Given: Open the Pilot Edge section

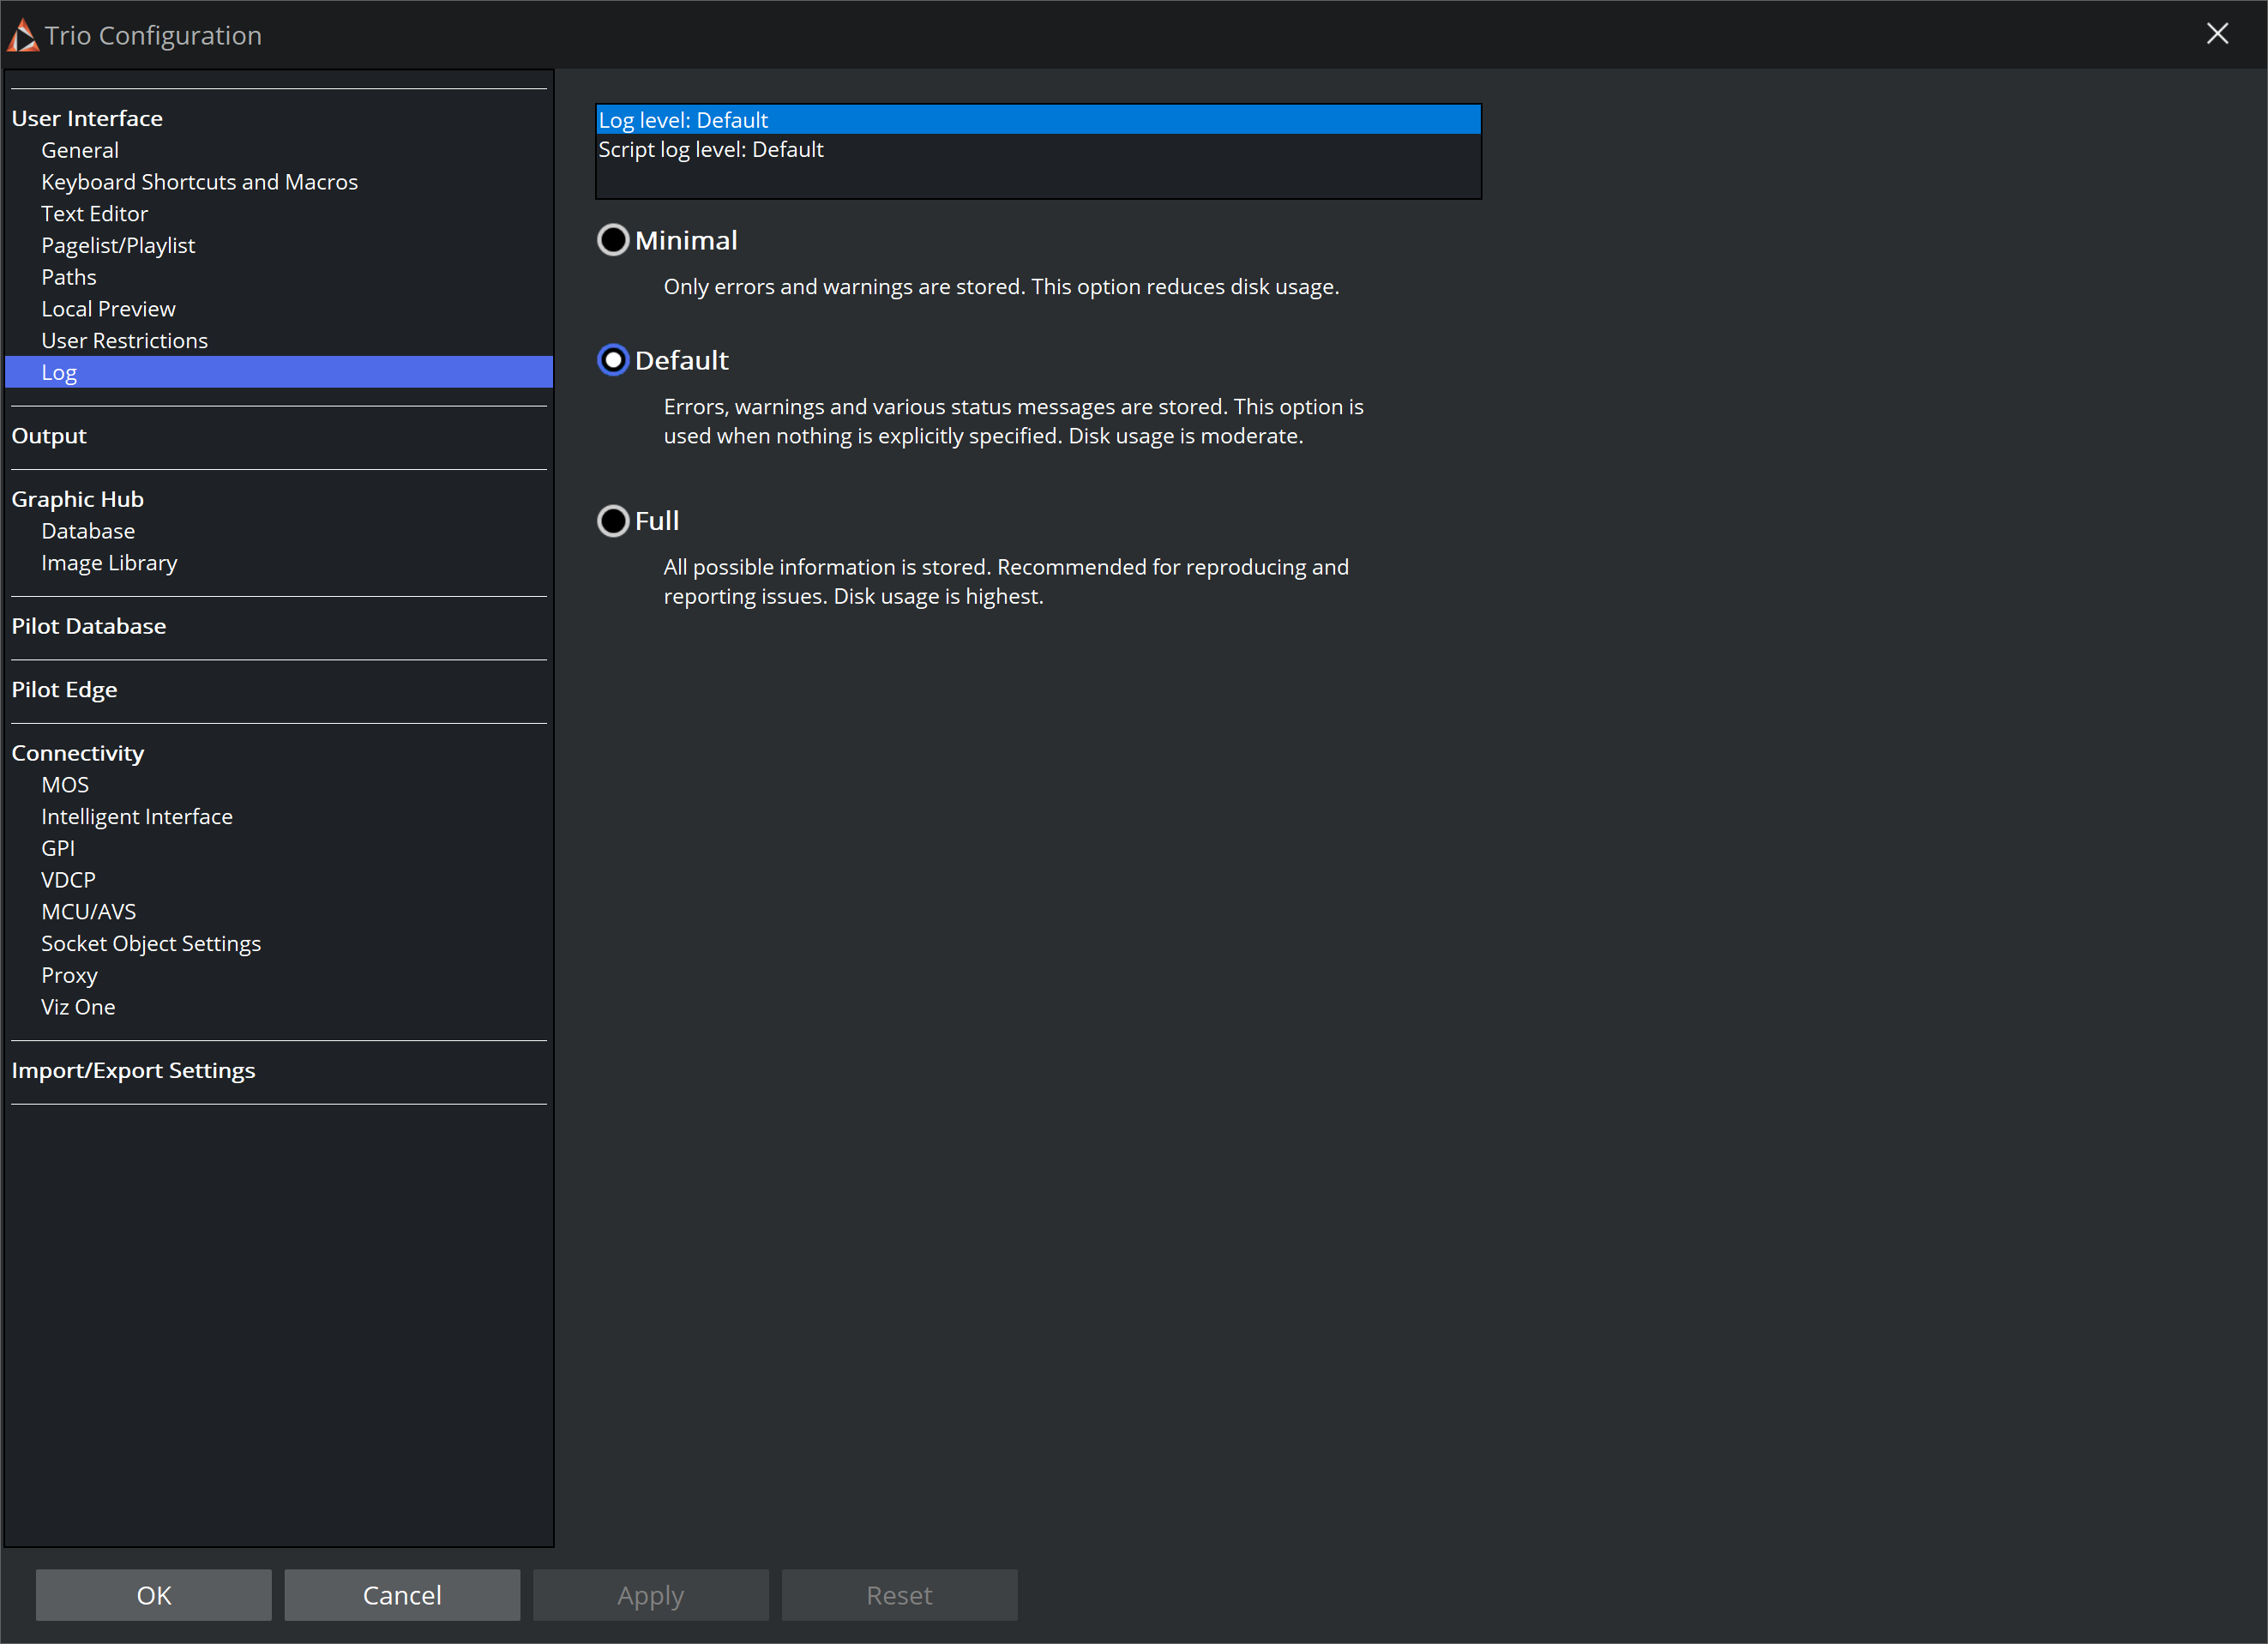Looking at the screenshot, I should (64, 690).
